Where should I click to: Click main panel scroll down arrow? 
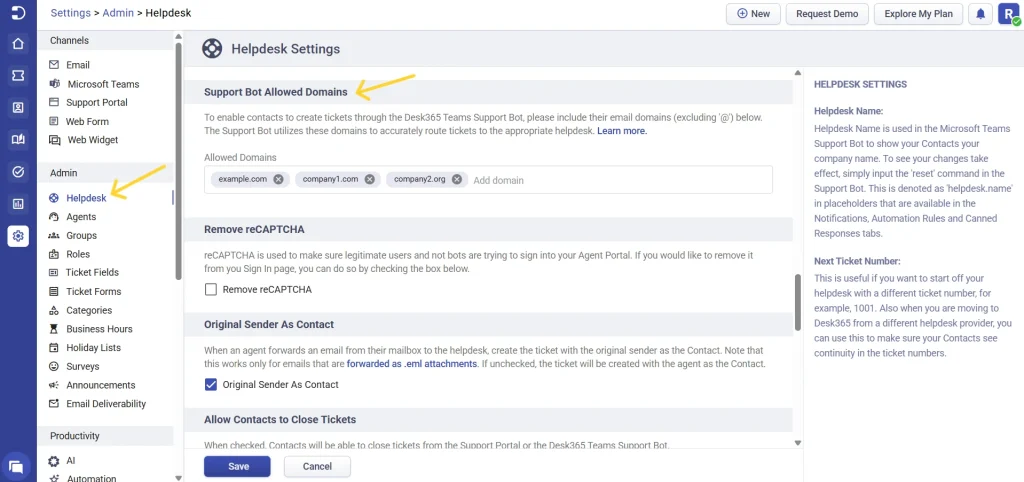[x=797, y=443]
